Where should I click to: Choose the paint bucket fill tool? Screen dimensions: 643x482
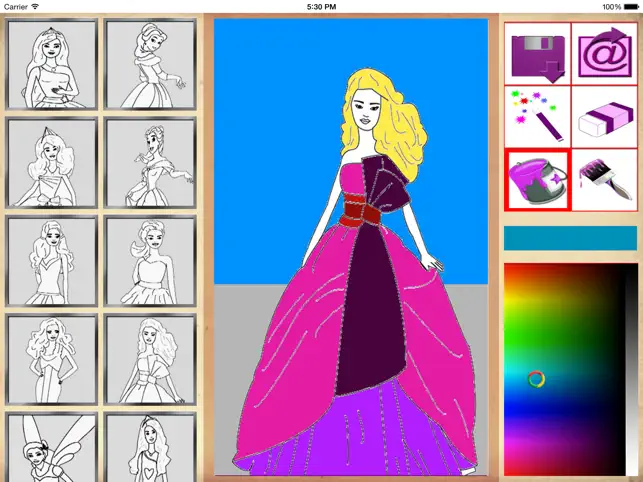538,180
